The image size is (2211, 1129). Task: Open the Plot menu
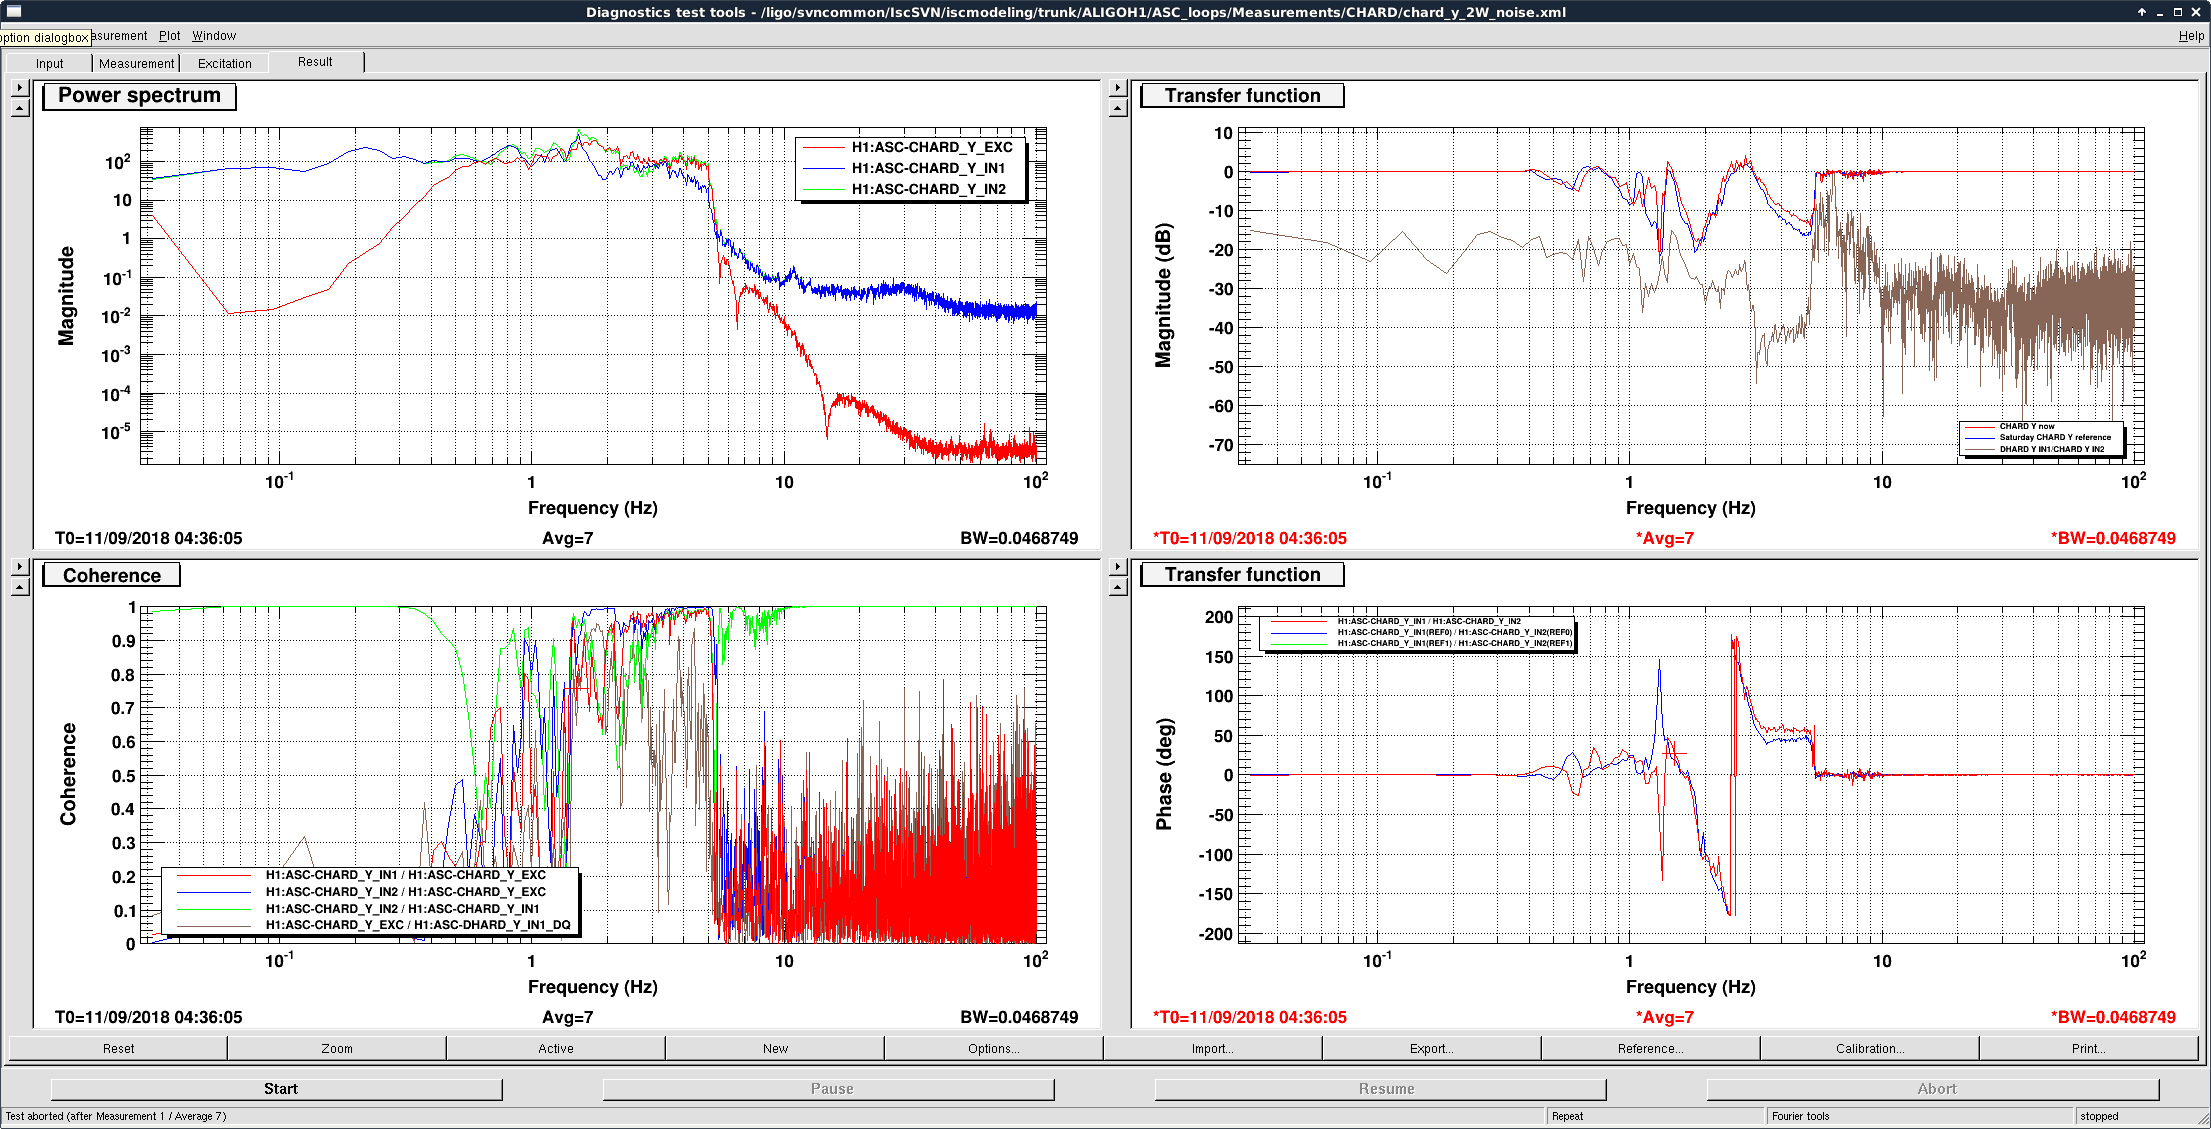[170, 36]
